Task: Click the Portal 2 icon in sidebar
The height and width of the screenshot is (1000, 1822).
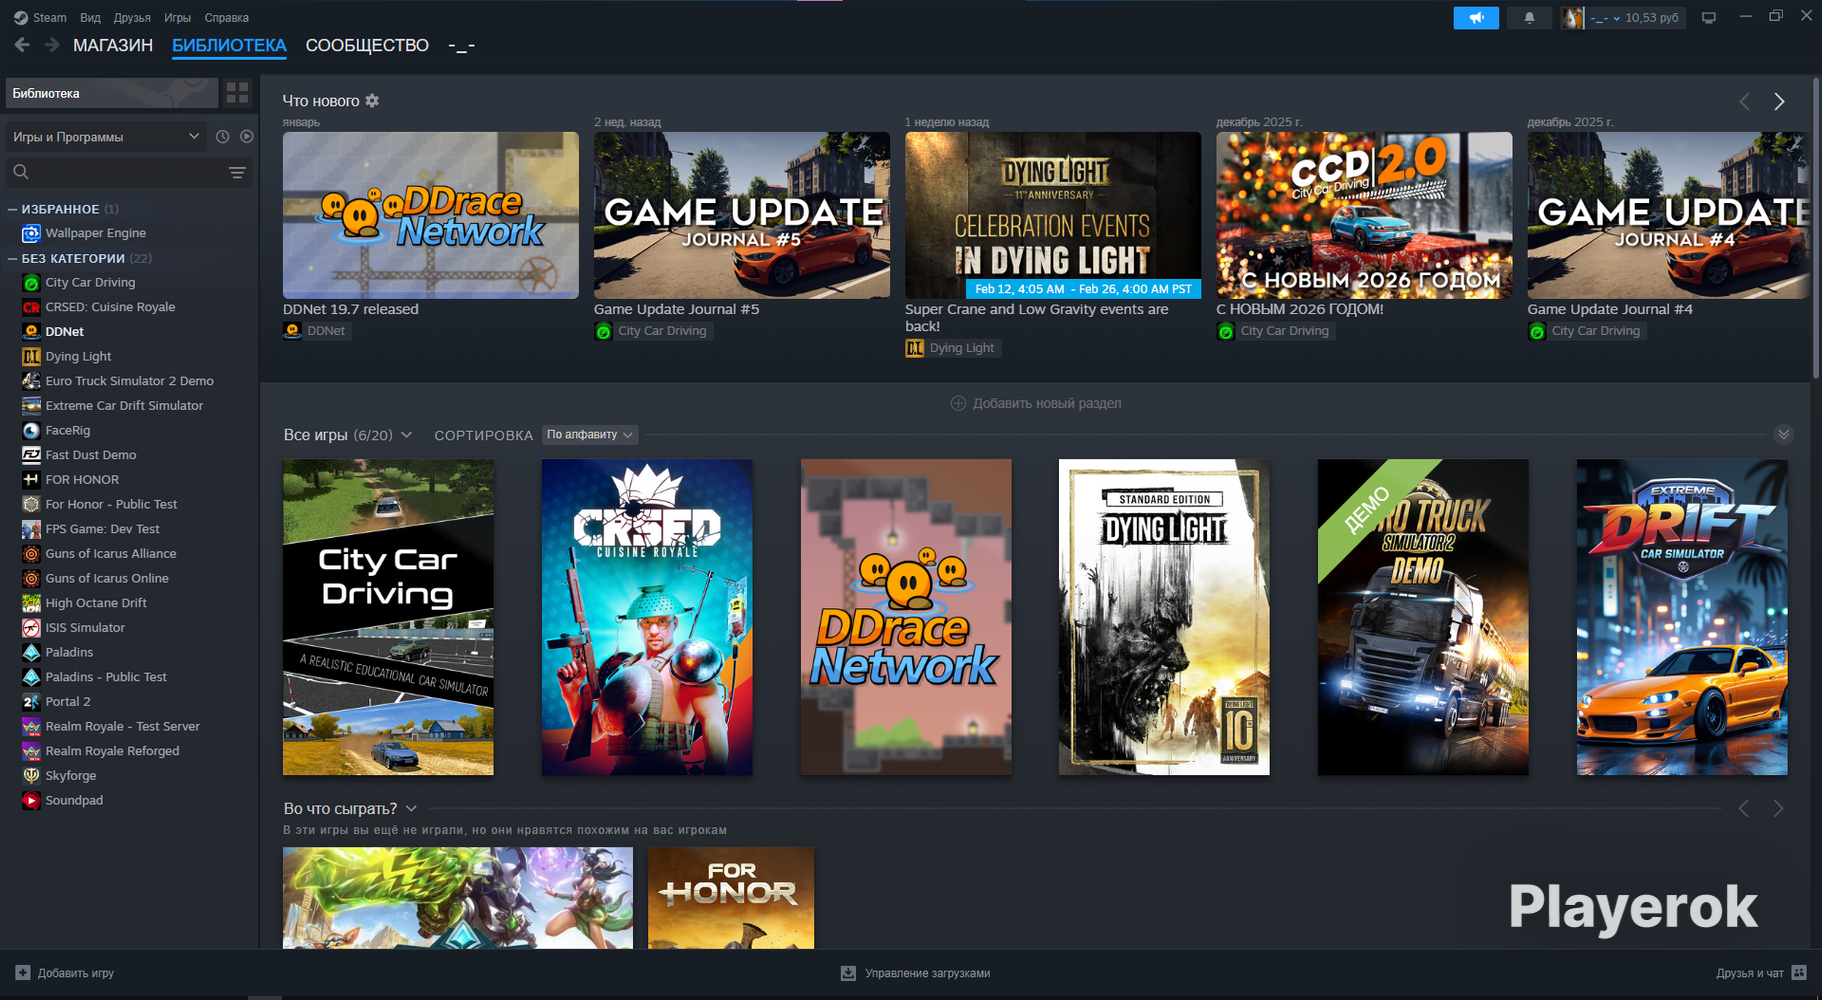Action: (31, 702)
